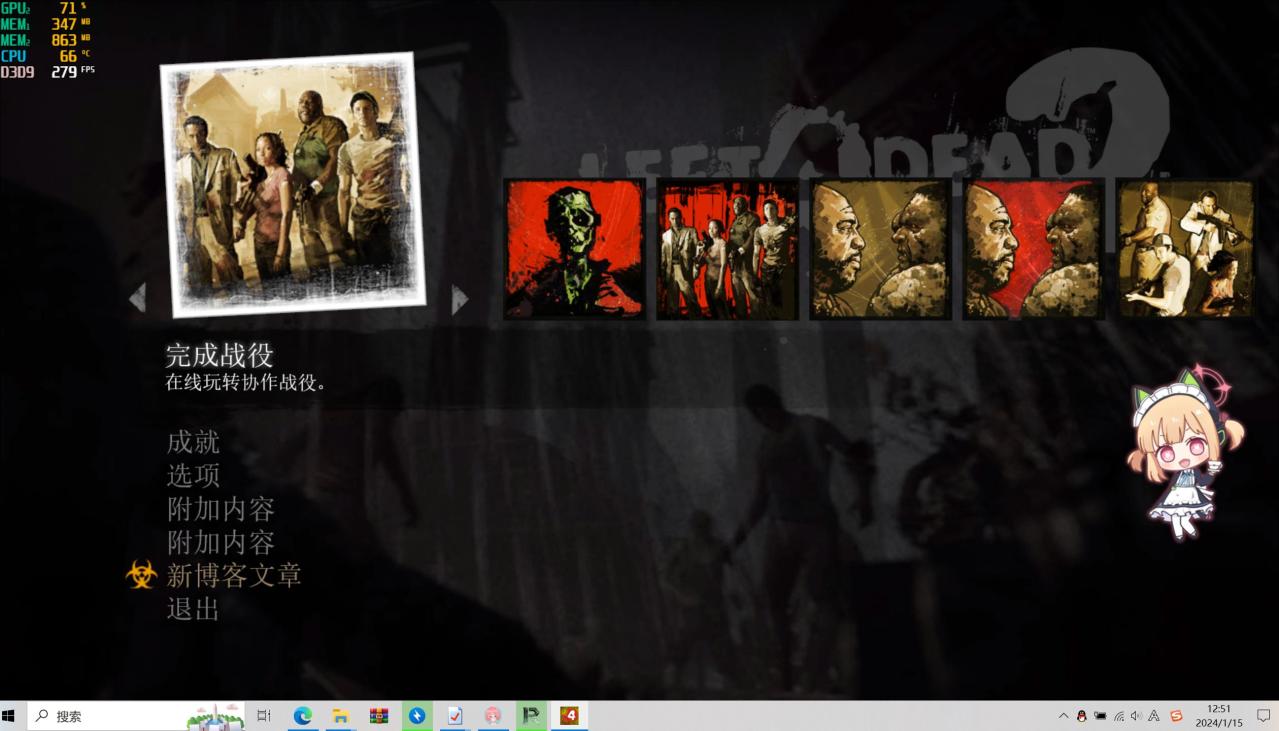Open WinRAR from the taskbar
The image size is (1279, 731).
click(x=379, y=716)
